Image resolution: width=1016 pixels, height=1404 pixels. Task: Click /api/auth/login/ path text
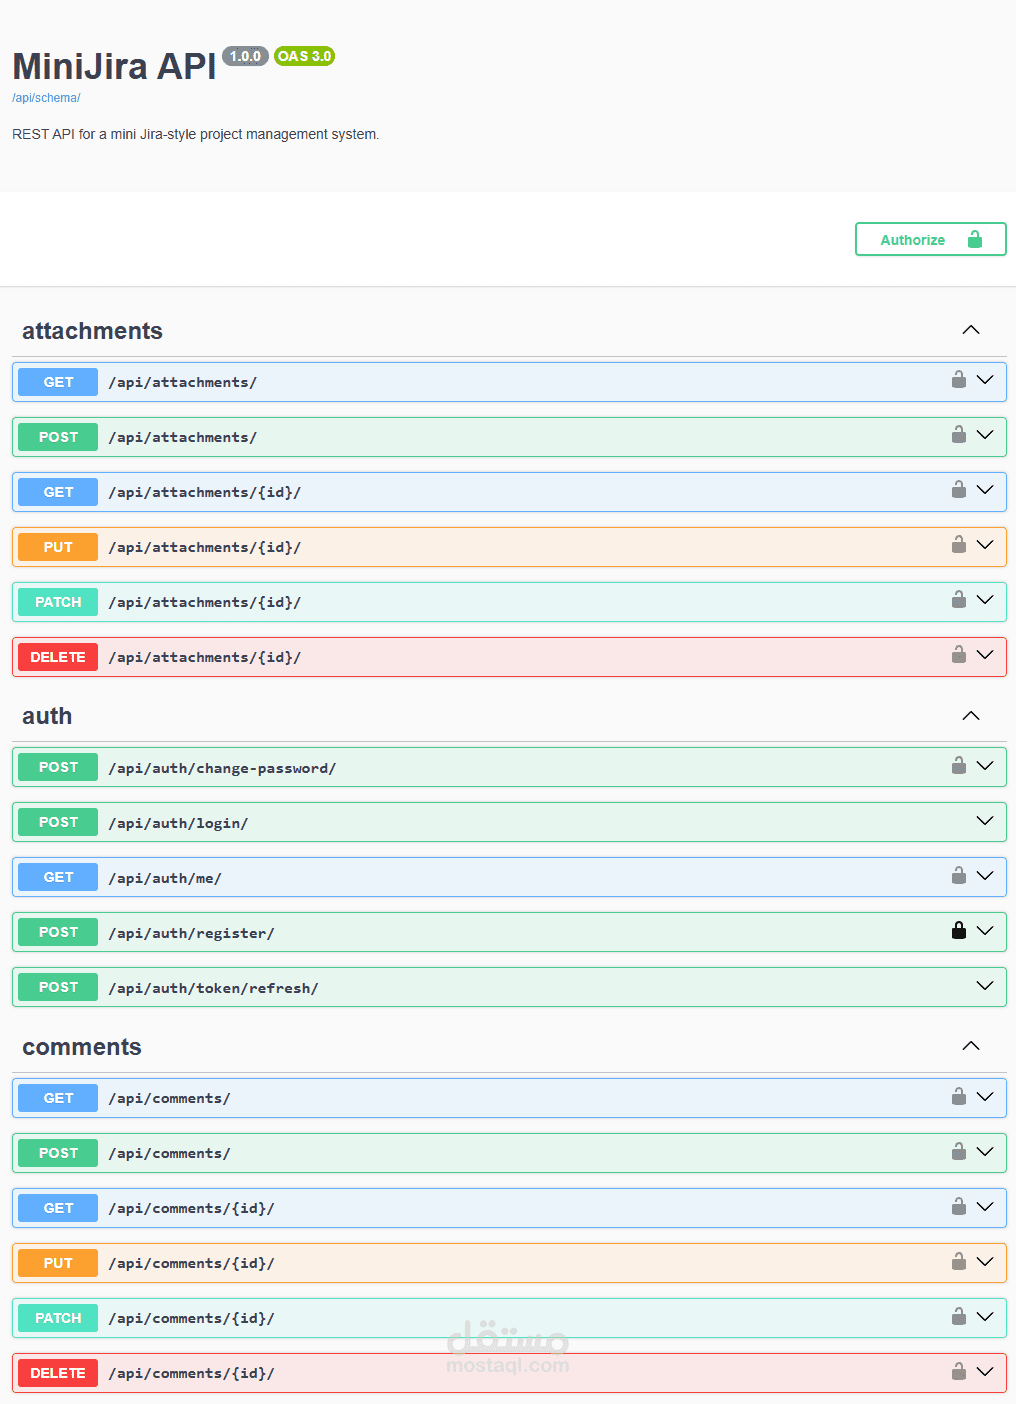point(178,823)
